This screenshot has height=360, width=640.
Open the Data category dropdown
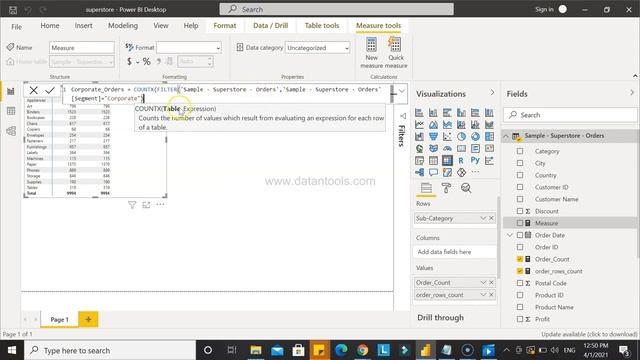tap(318, 48)
